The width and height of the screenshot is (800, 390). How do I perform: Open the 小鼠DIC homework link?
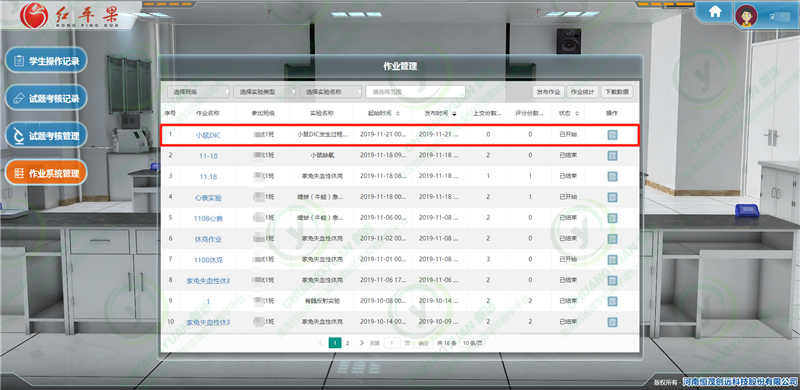coord(208,135)
